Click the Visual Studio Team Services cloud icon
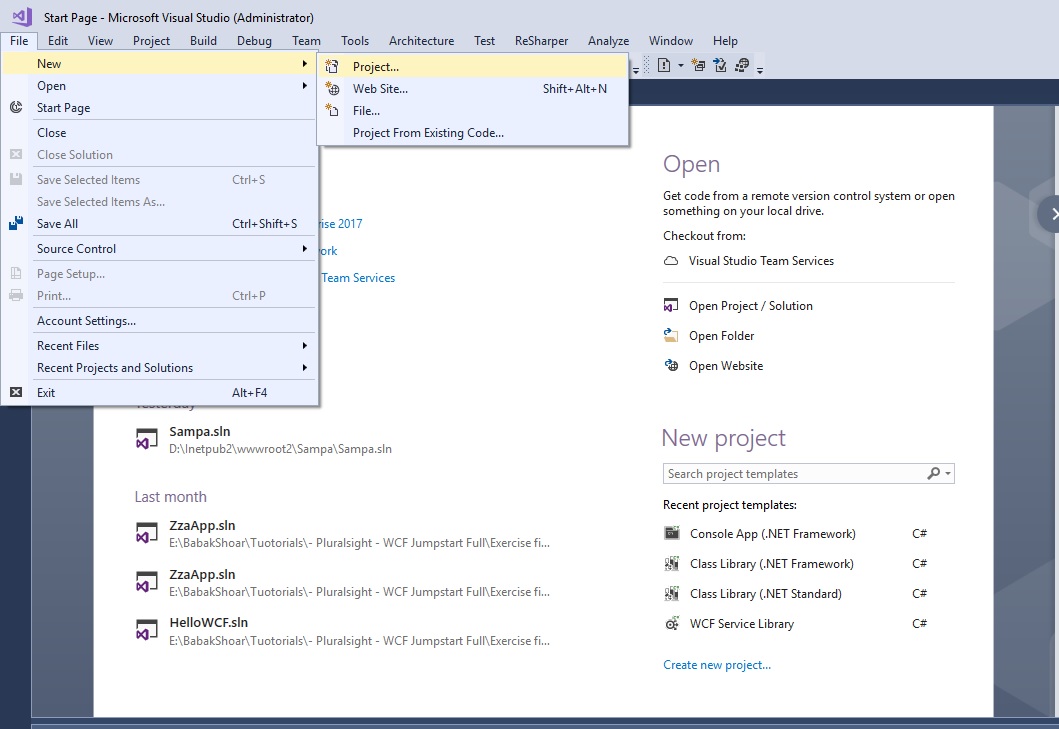The image size is (1059, 729). point(672,261)
